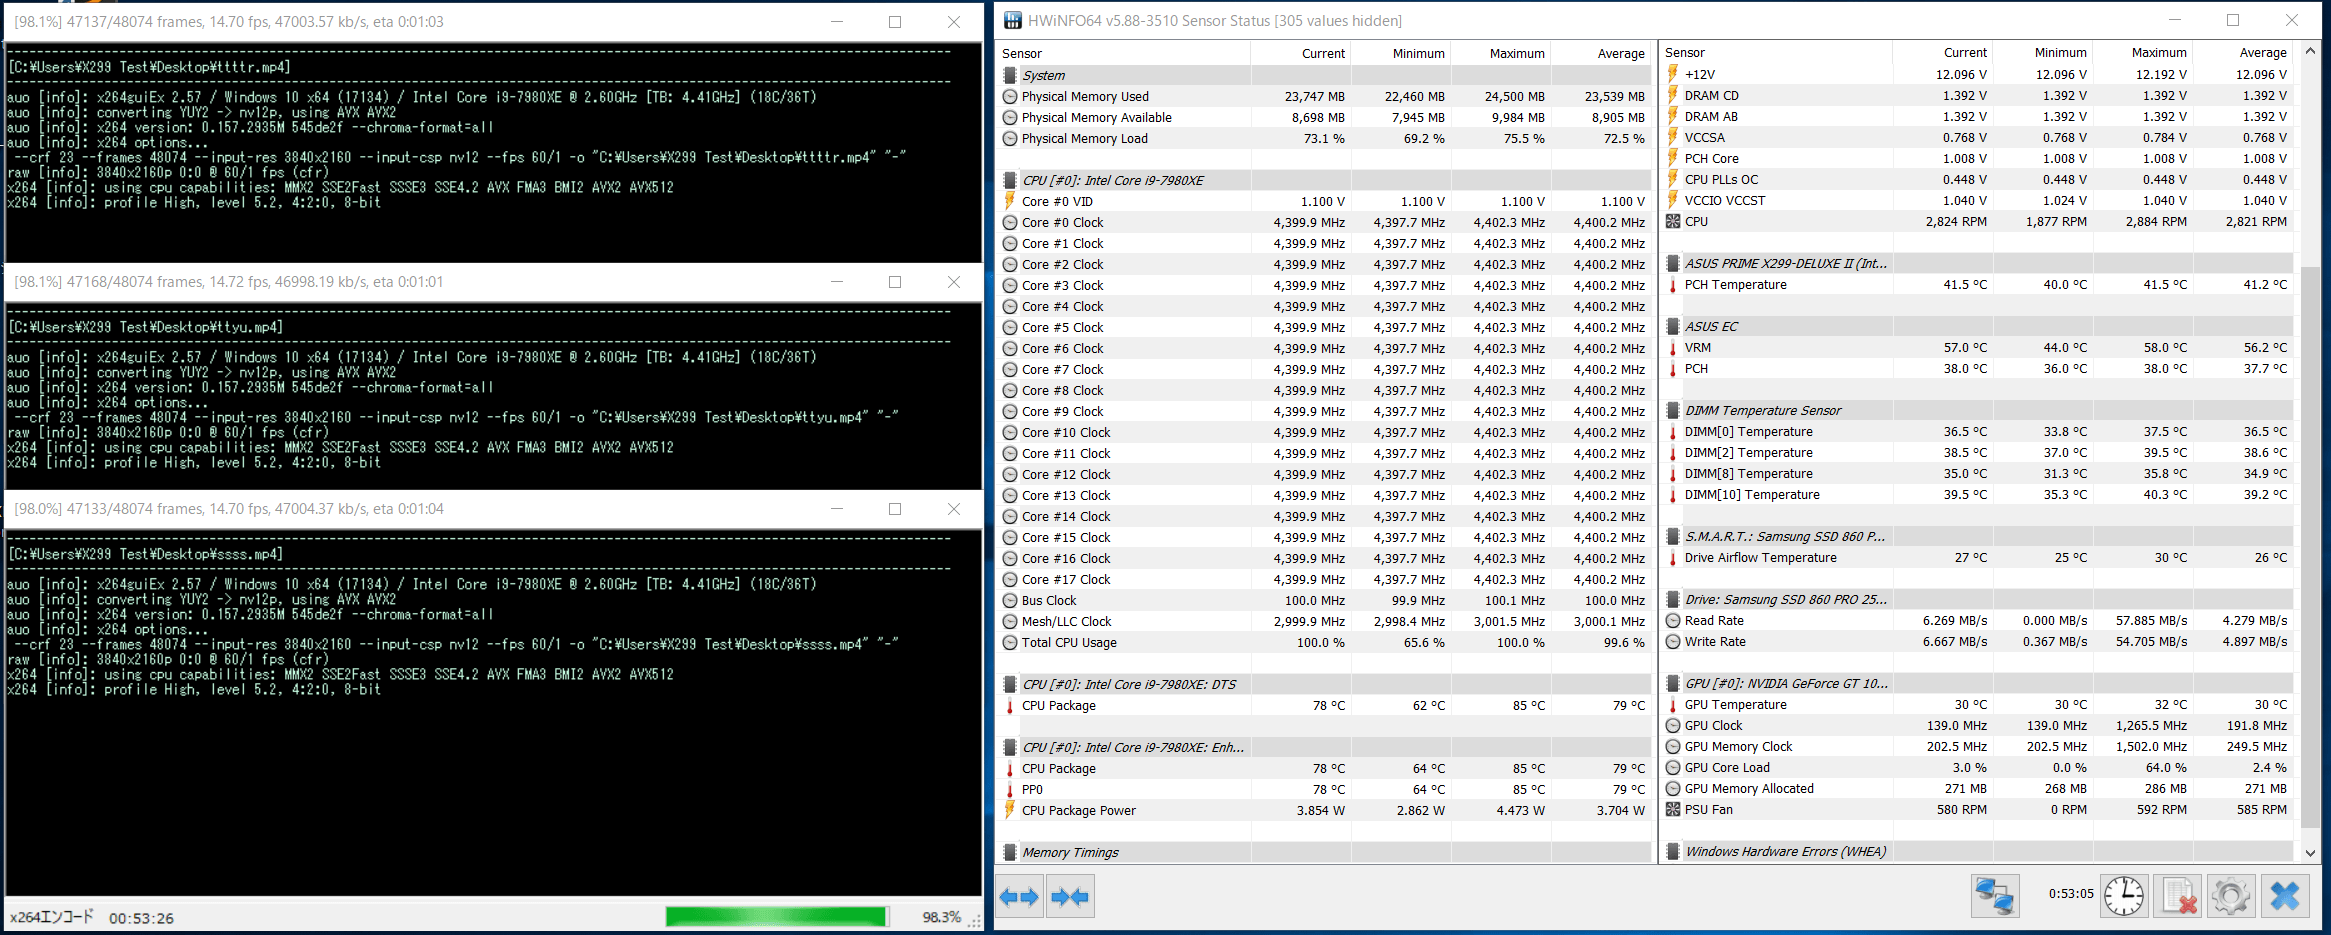Click the left panel Maximum column header
2331x935 pixels.
pos(1500,53)
